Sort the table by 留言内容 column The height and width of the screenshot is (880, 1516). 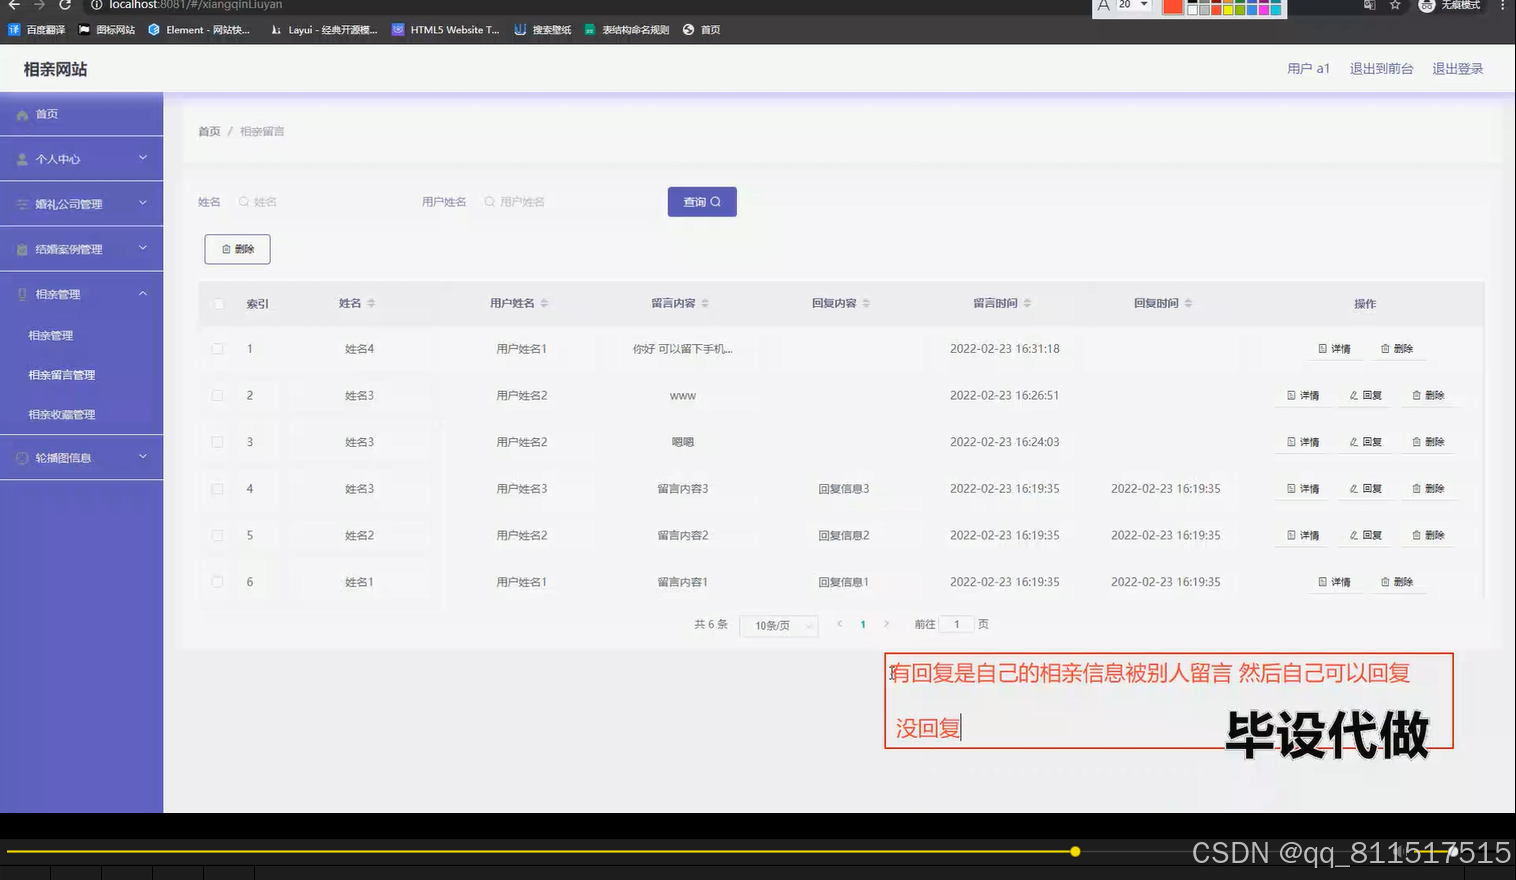[x=705, y=303]
